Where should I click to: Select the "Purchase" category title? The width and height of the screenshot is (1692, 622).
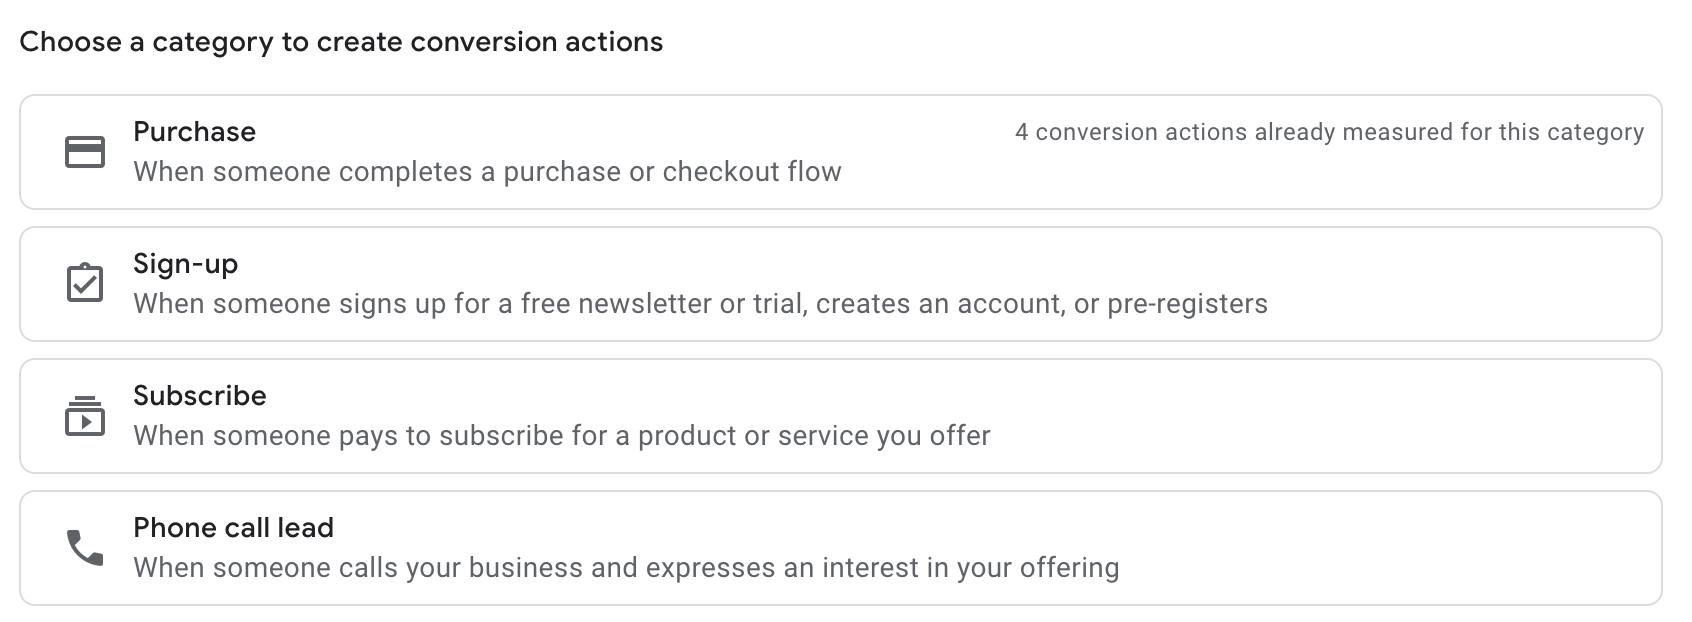(194, 132)
